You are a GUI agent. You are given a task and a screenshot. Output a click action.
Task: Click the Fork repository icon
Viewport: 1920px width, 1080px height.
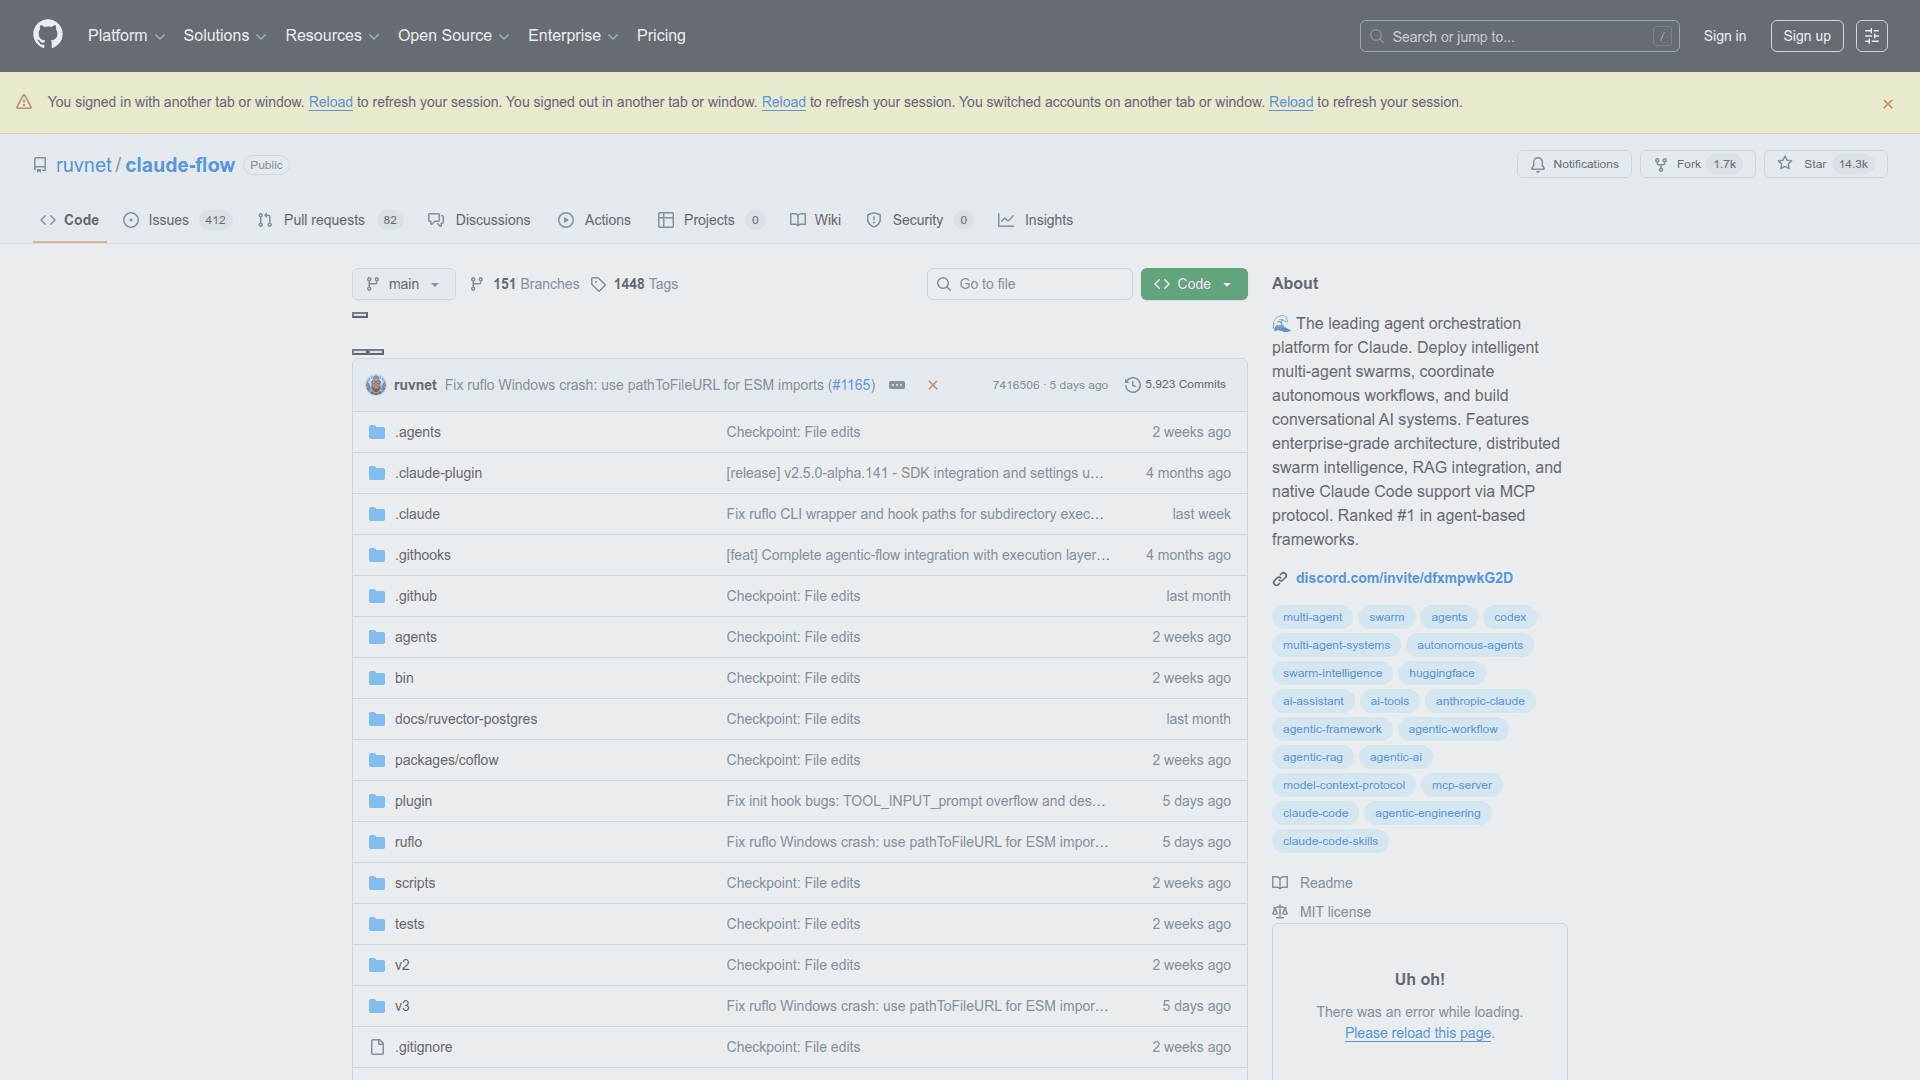1661,164
